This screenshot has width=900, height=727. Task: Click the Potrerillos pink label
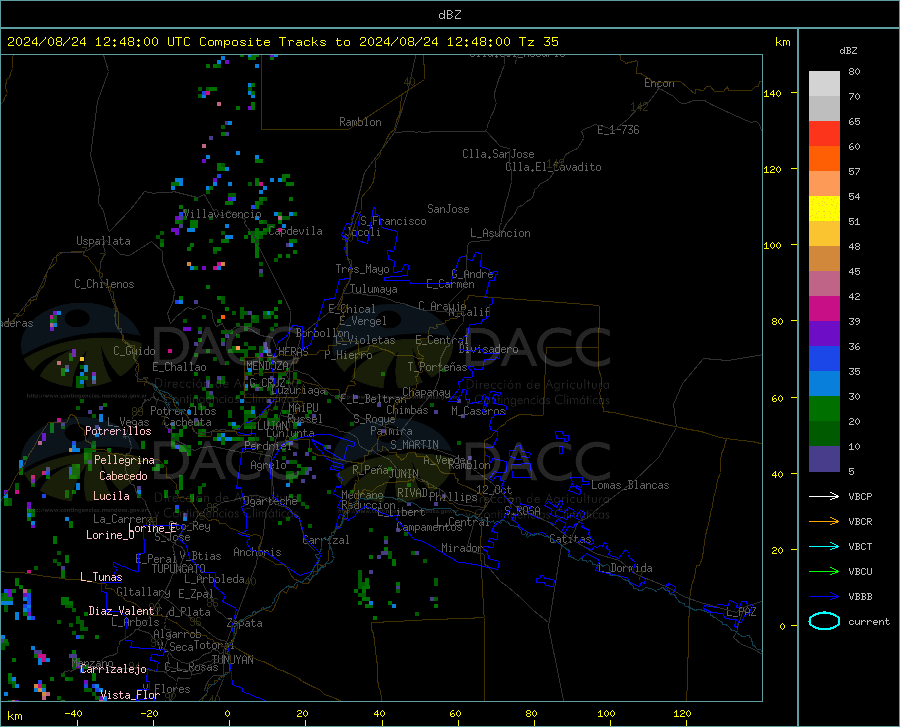[118, 431]
